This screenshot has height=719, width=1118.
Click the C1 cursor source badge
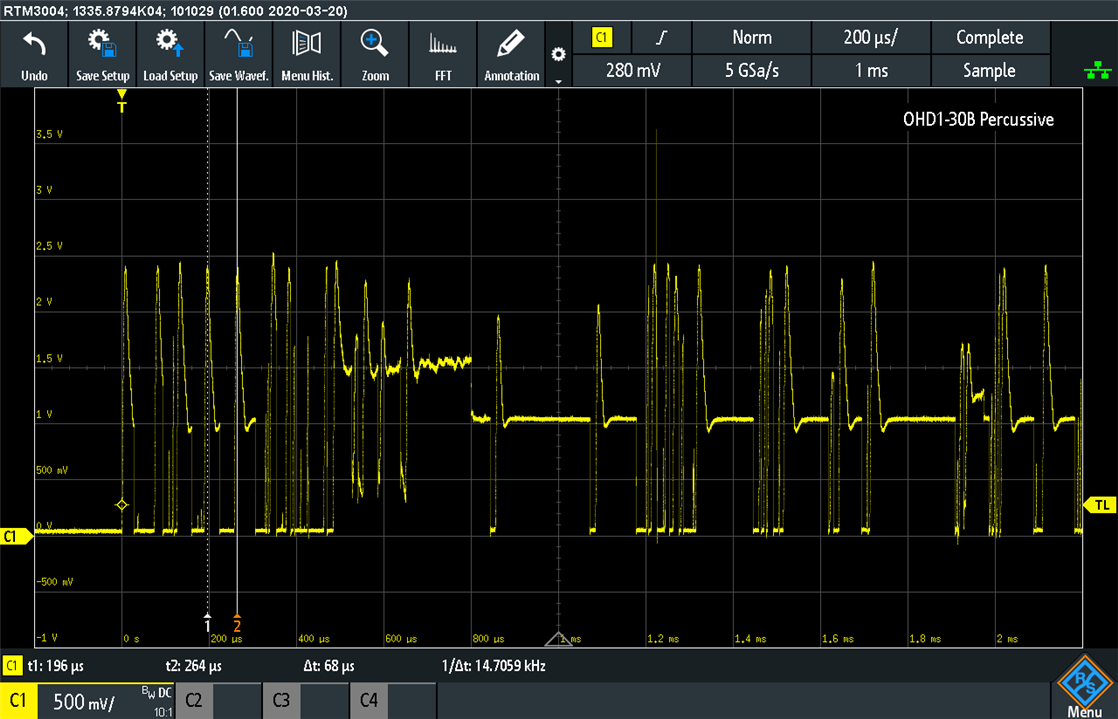tap(12, 666)
